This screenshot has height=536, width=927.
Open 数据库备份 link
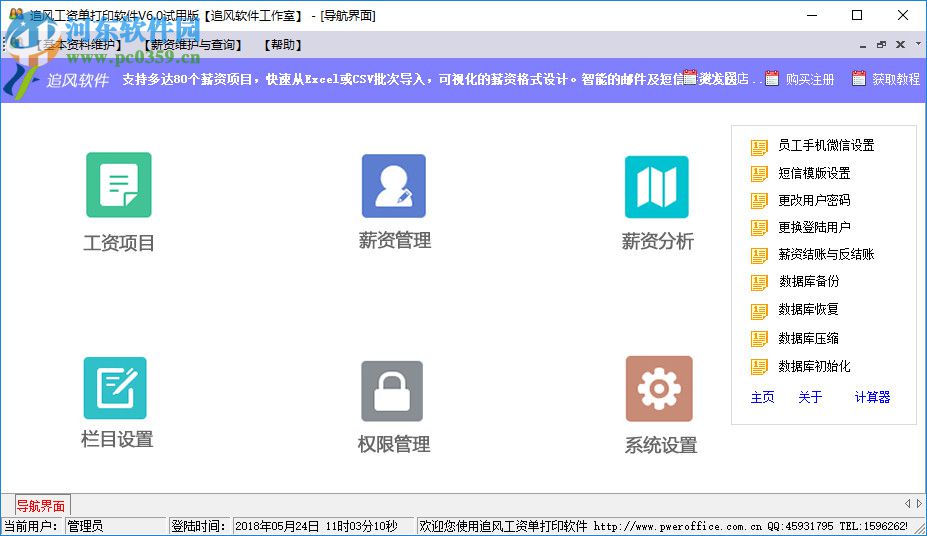pyautogui.click(x=809, y=281)
